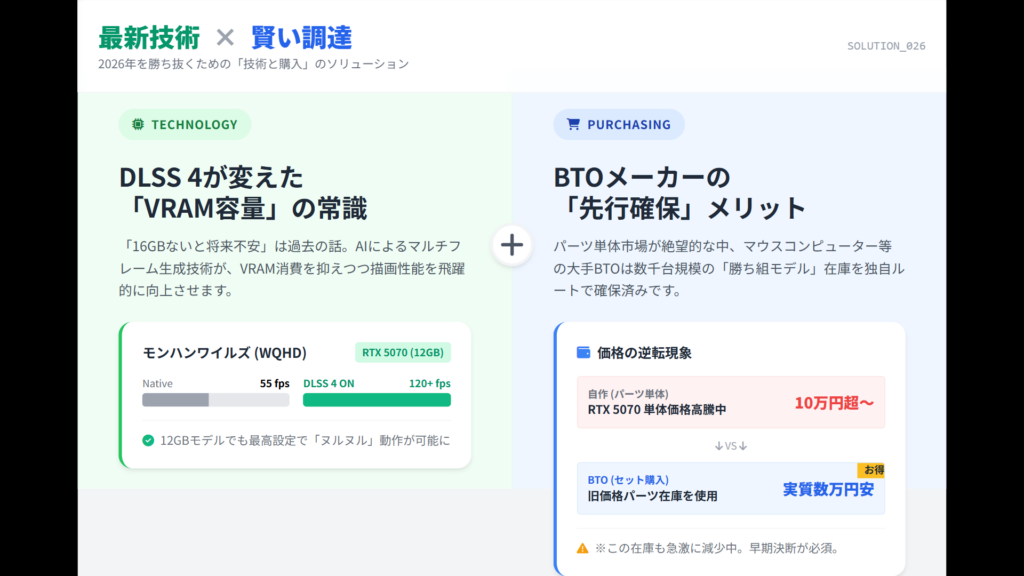Click the ↓VS↓ separator between price rows

coord(731,445)
